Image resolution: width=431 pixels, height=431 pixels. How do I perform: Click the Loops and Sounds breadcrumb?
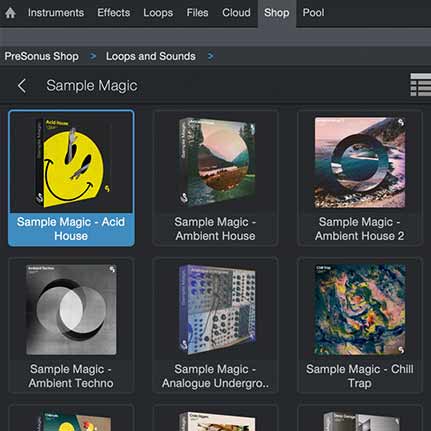click(x=151, y=56)
